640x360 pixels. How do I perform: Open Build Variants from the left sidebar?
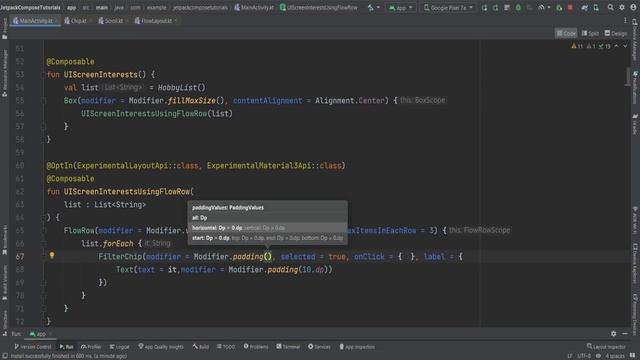pos(4,282)
